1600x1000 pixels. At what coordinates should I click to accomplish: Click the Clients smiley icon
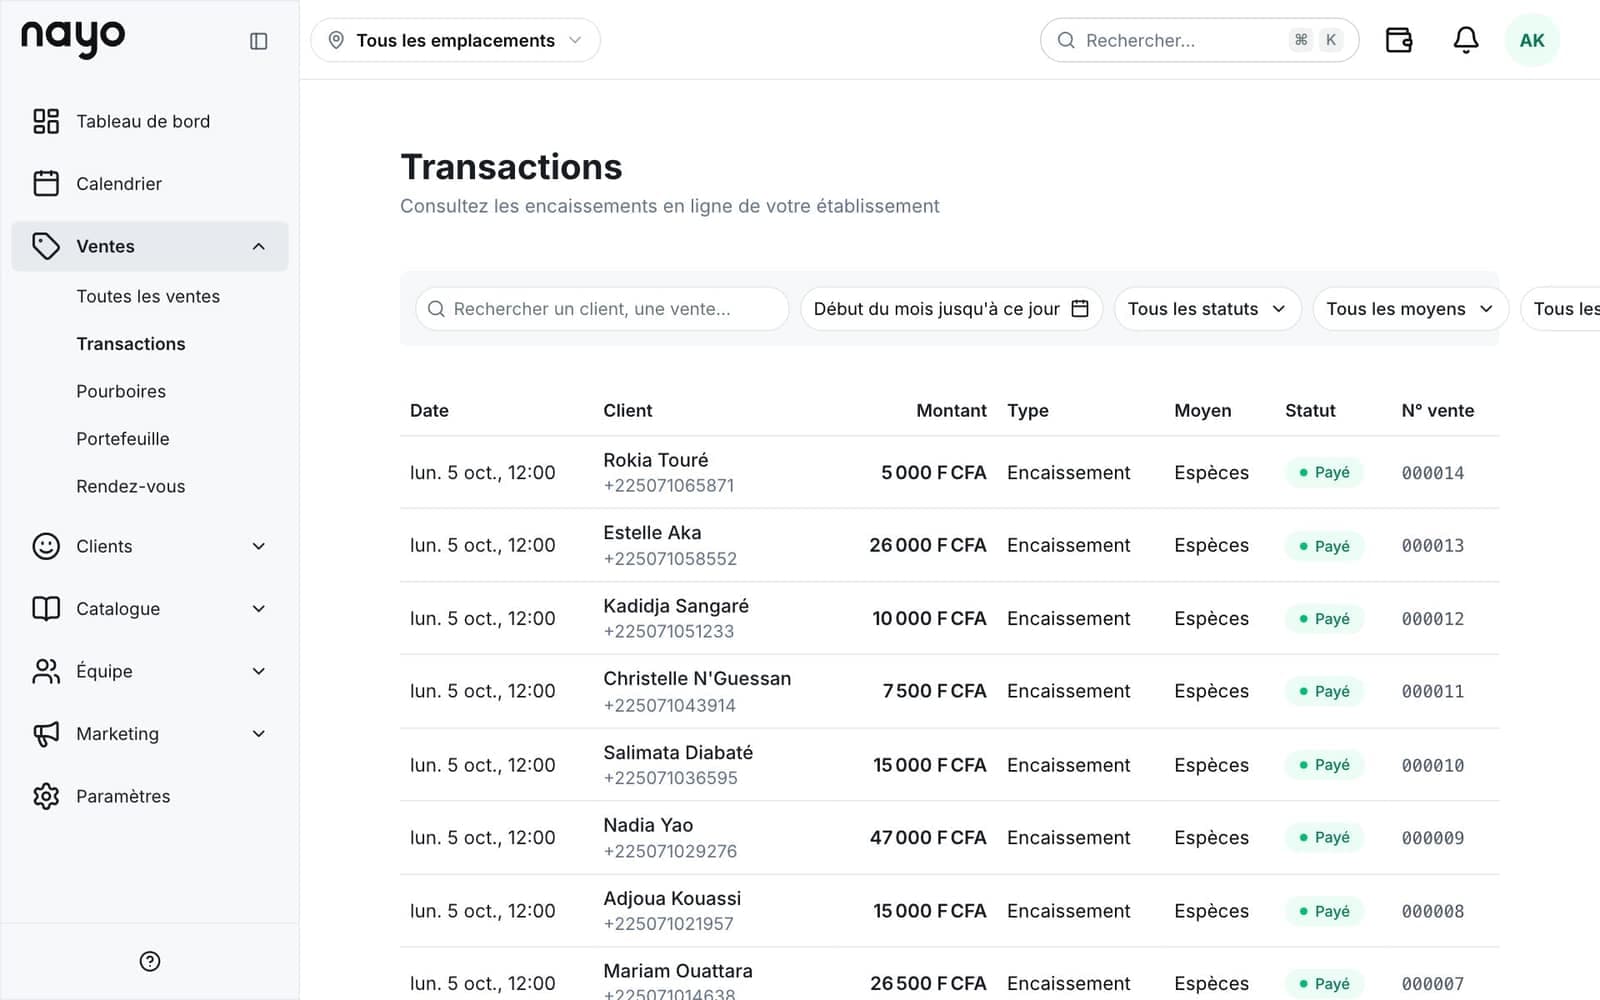46,546
